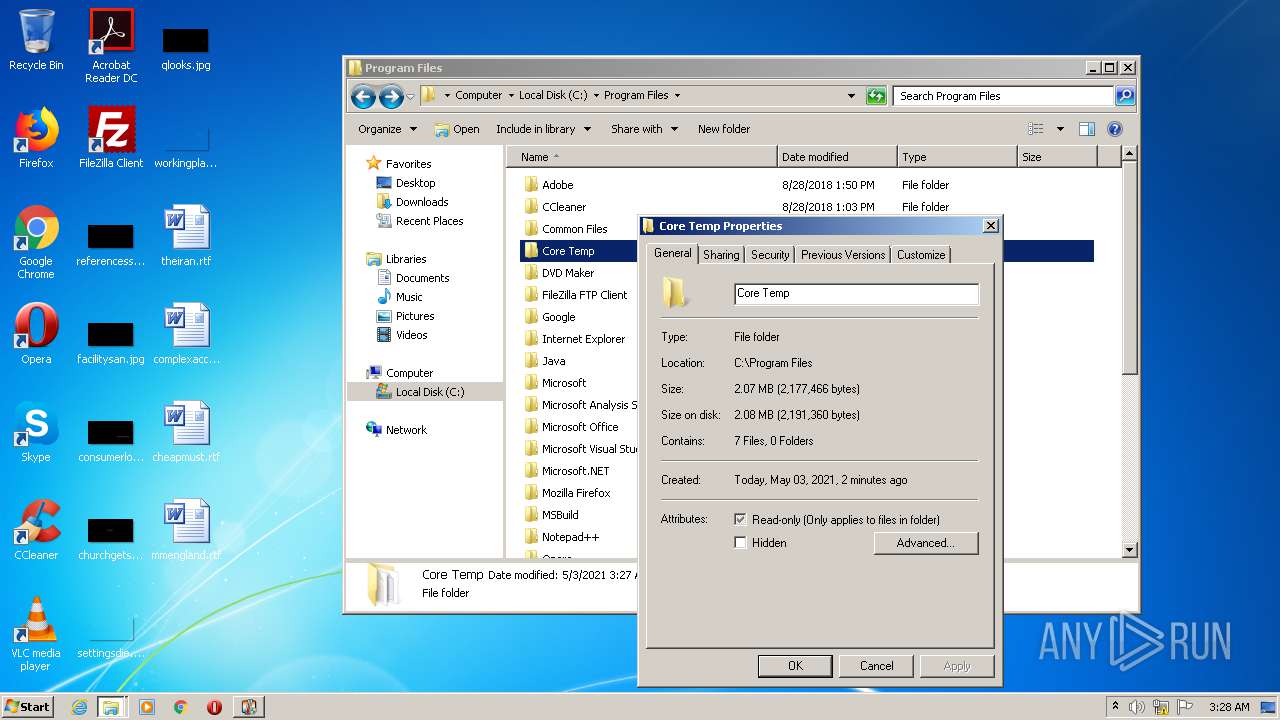Open cheapmust.rtf desktop file

point(186,432)
